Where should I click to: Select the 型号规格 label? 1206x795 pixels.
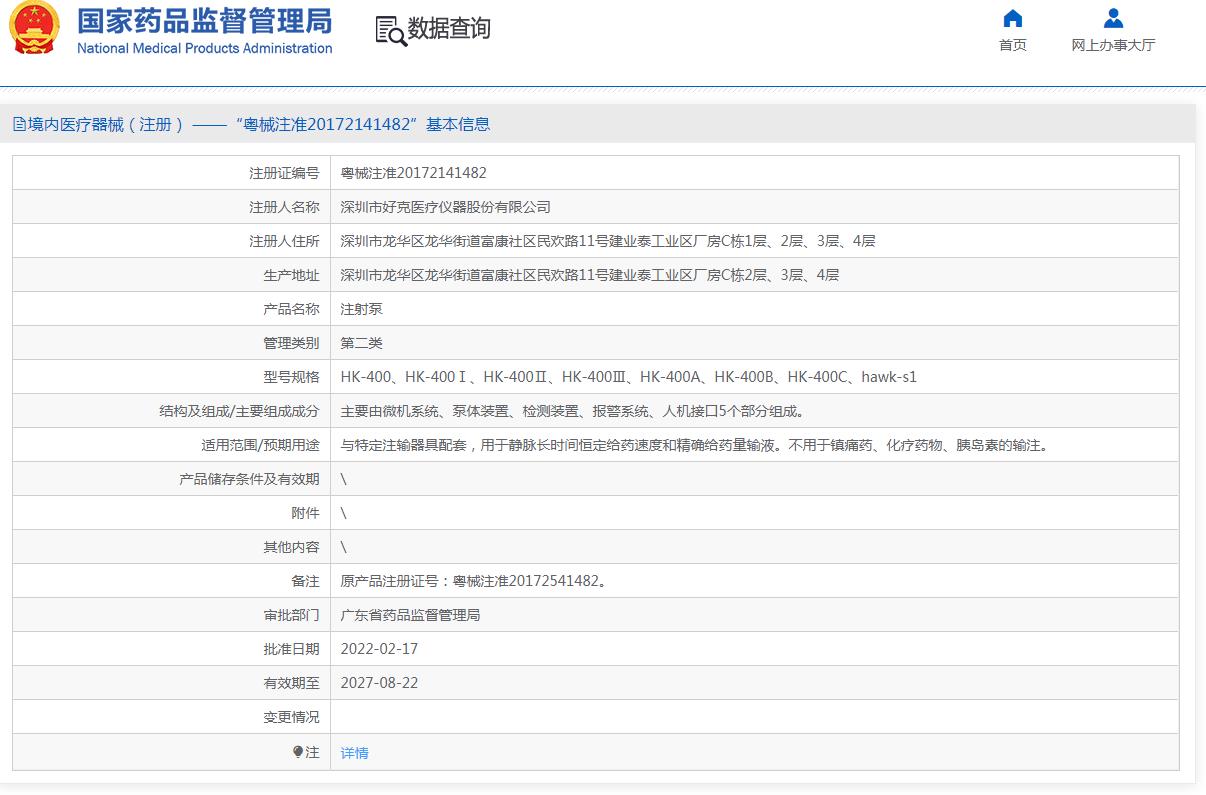[x=291, y=377]
